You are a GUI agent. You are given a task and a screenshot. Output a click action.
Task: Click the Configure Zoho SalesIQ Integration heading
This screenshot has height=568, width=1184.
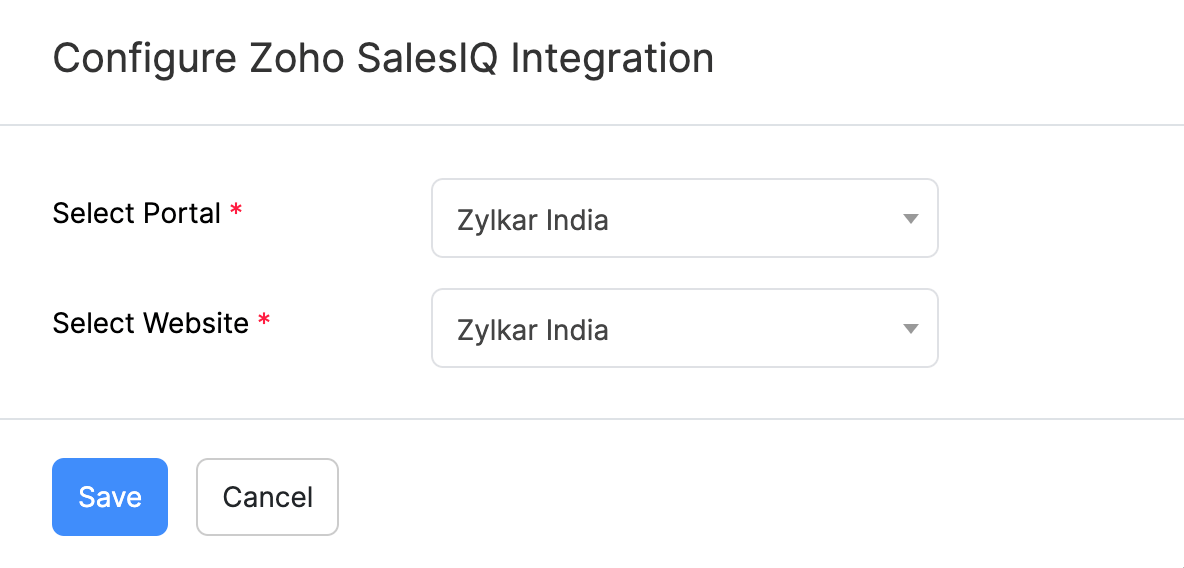coord(383,58)
